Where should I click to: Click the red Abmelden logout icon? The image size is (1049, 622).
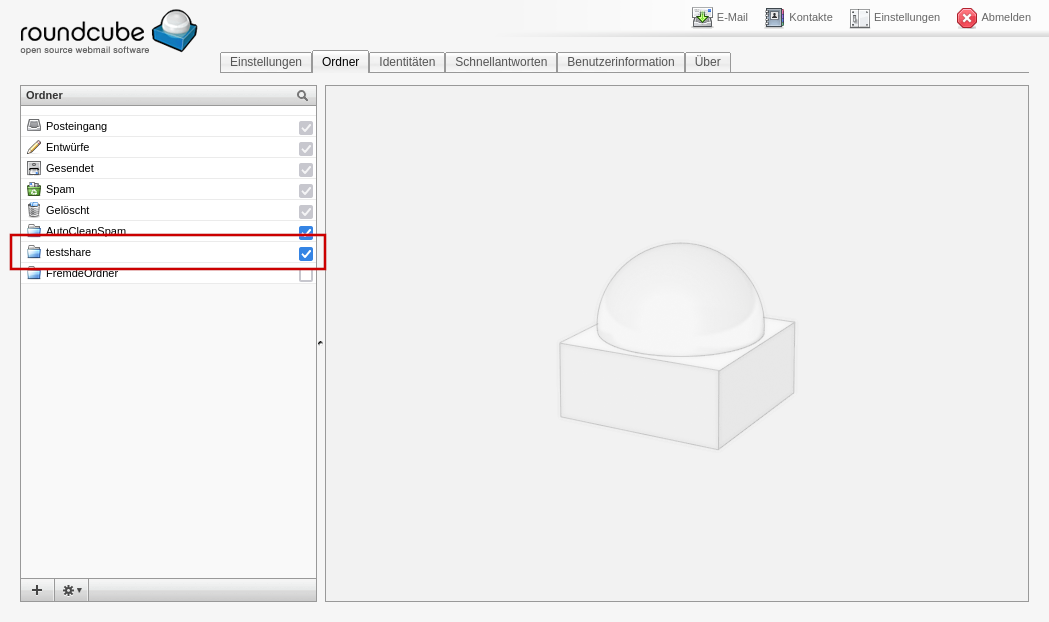click(966, 17)
